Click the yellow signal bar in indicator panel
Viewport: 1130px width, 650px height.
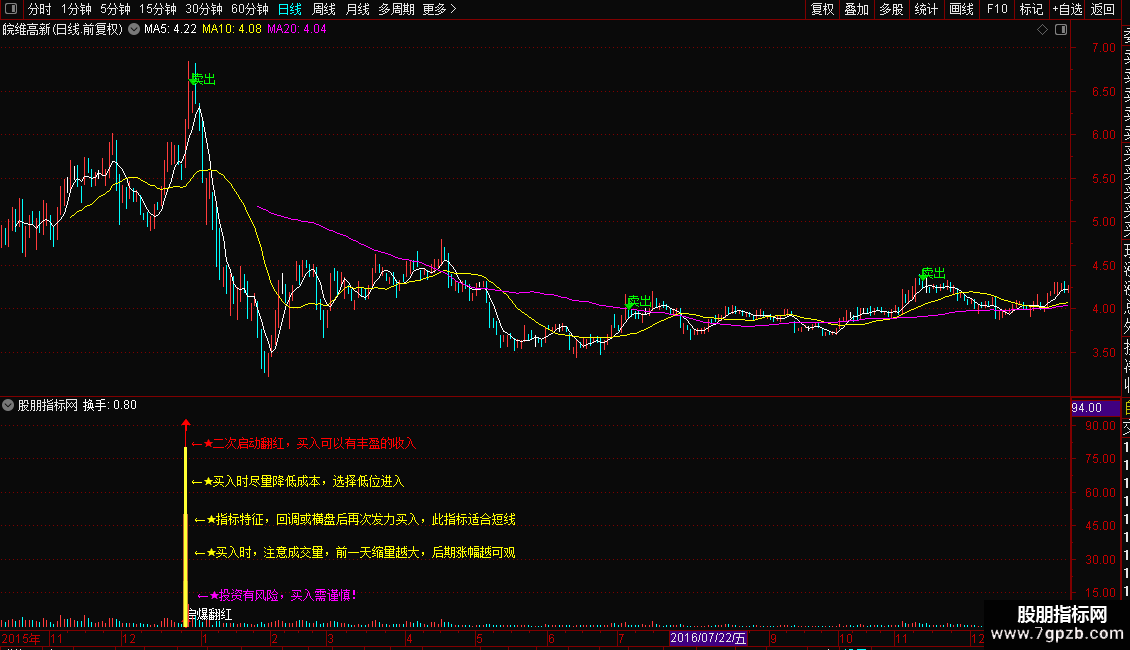point(186,535)
